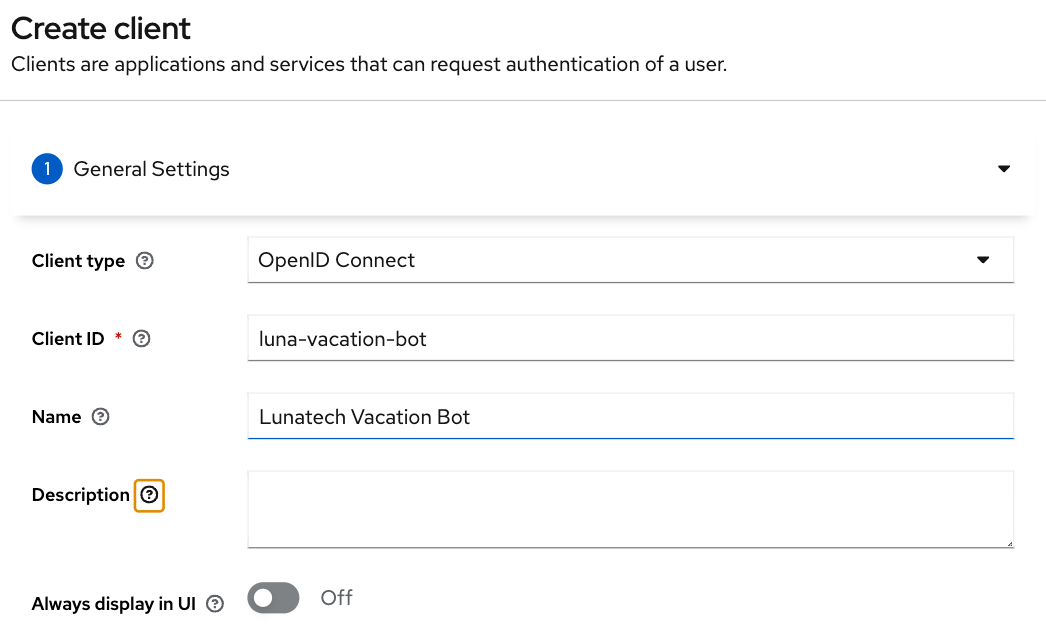Click the Description field label
This screenshot has width=1046, height=638.
tap(81, 495)
